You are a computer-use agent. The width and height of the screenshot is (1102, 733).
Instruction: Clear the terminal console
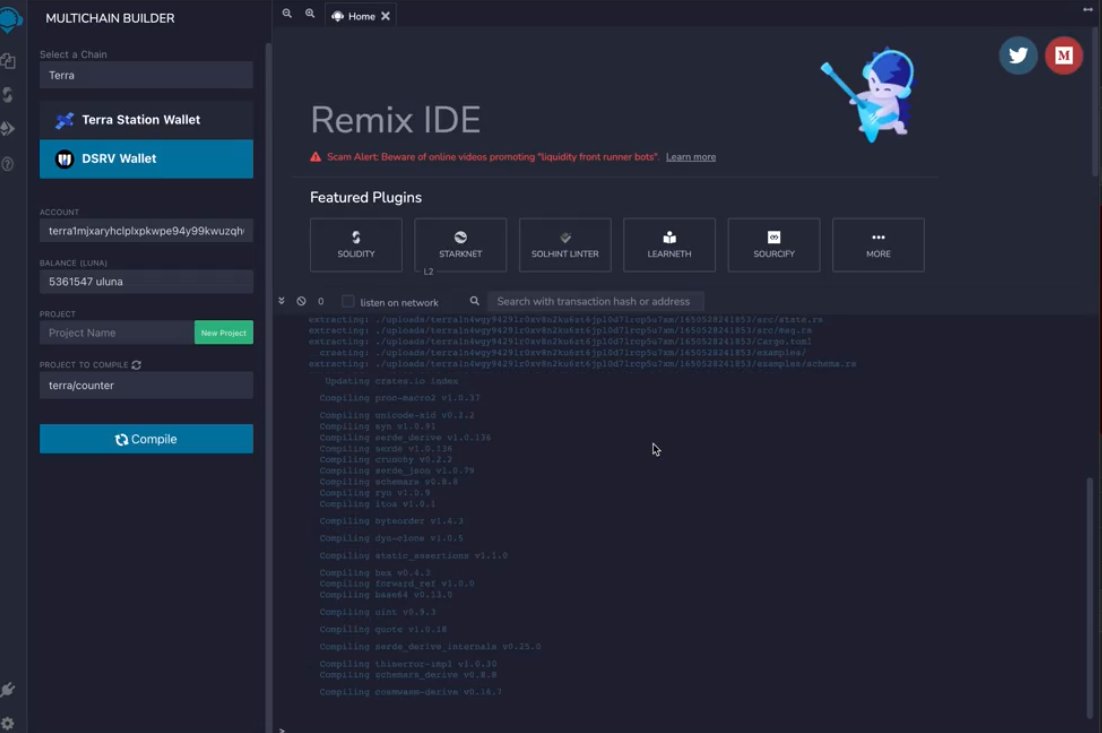coord(302,301)
